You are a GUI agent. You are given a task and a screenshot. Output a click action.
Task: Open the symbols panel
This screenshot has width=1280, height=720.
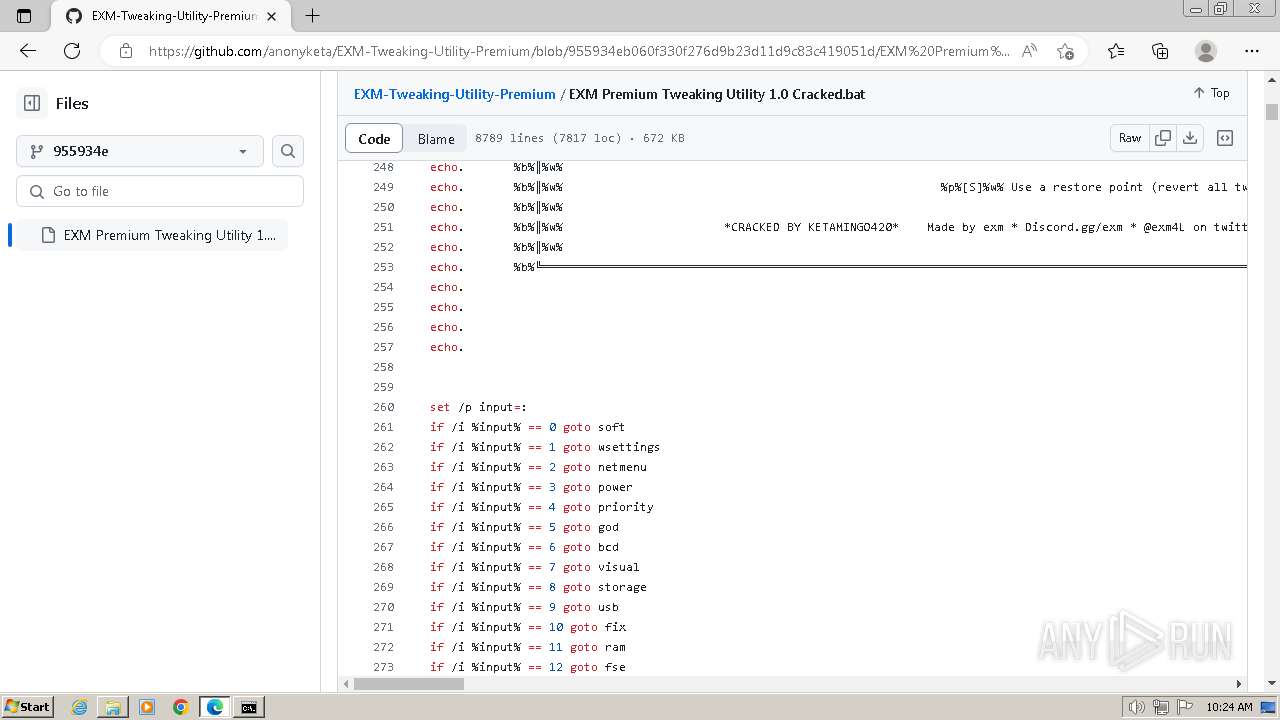(x=1225, y=138)
